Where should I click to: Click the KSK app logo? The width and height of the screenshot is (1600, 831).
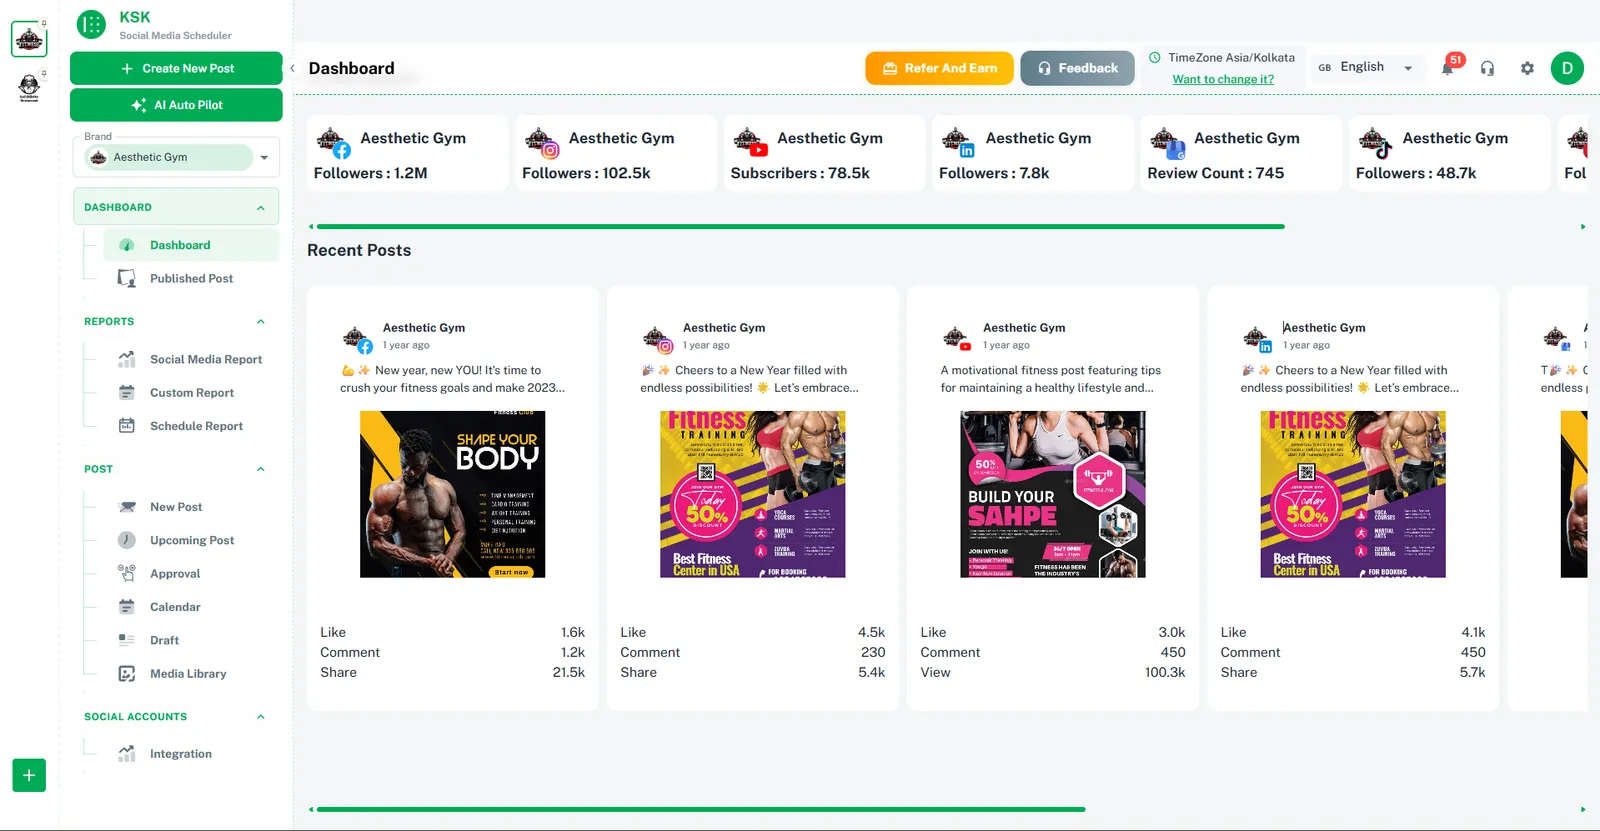(x=91, y=24)
